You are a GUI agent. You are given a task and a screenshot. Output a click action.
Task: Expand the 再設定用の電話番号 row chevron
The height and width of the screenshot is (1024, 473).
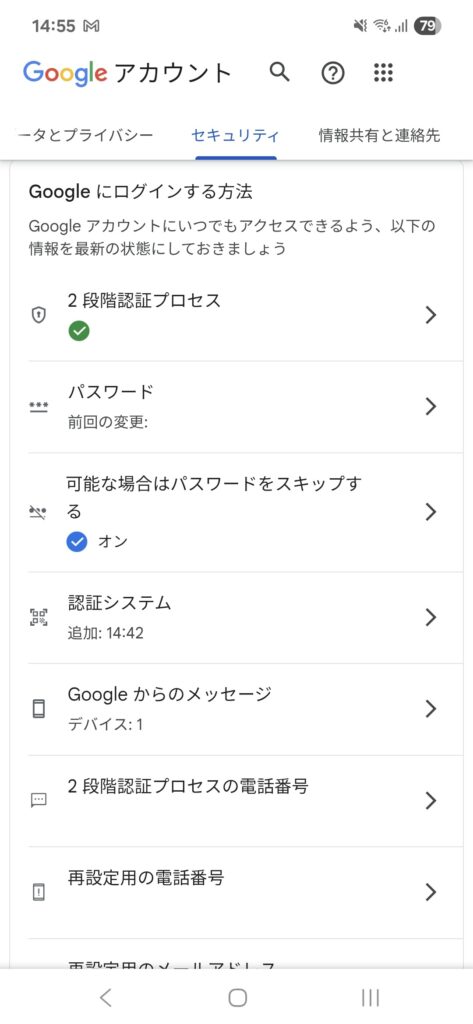click(431, 892)
